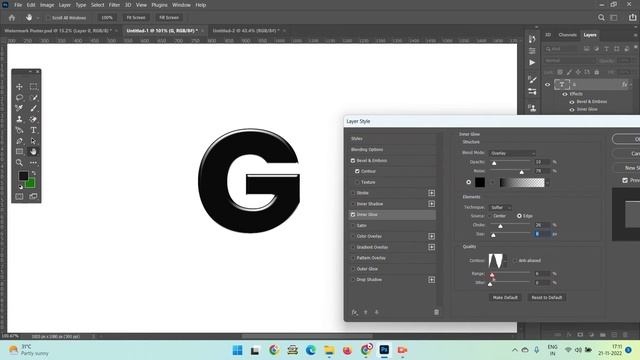
Task: Open the Window menu
Action: [181, 5]
